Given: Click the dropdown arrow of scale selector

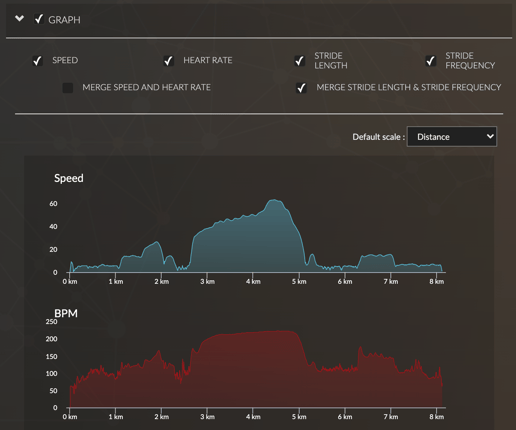Looking at the screenshot, I should [490, 136].
